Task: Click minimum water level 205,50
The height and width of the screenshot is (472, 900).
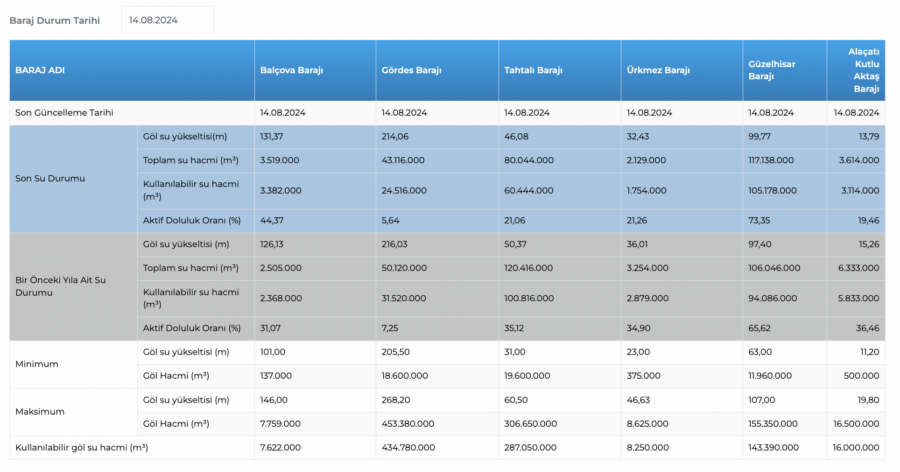Action: click(x=395, y=352)
